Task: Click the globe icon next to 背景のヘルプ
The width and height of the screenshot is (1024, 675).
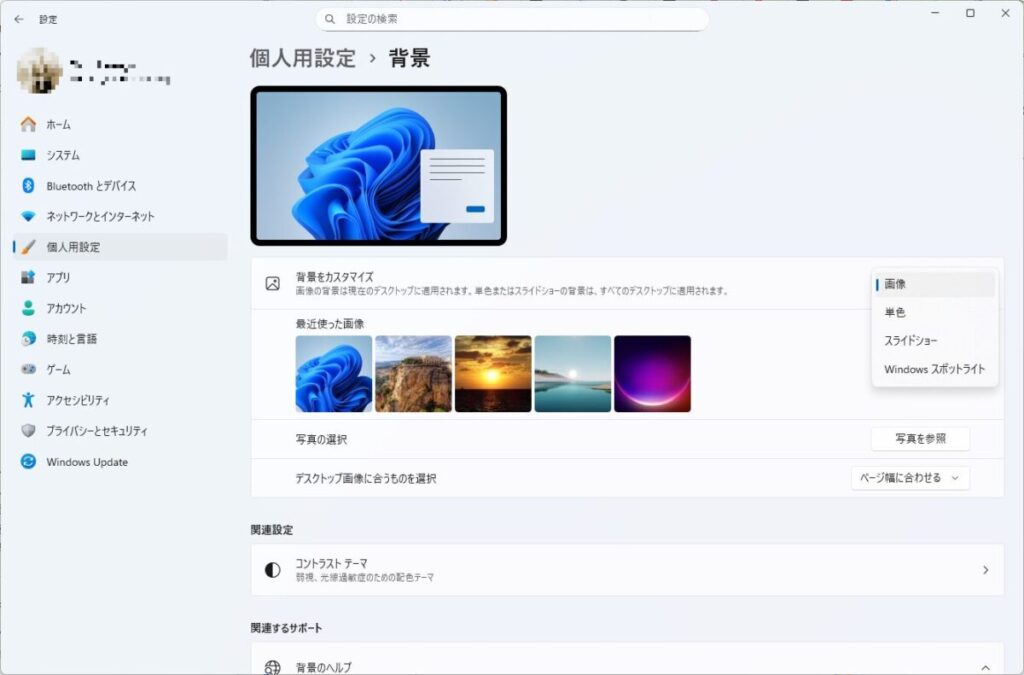Action: pyautogui.click(x=272, y=667)
